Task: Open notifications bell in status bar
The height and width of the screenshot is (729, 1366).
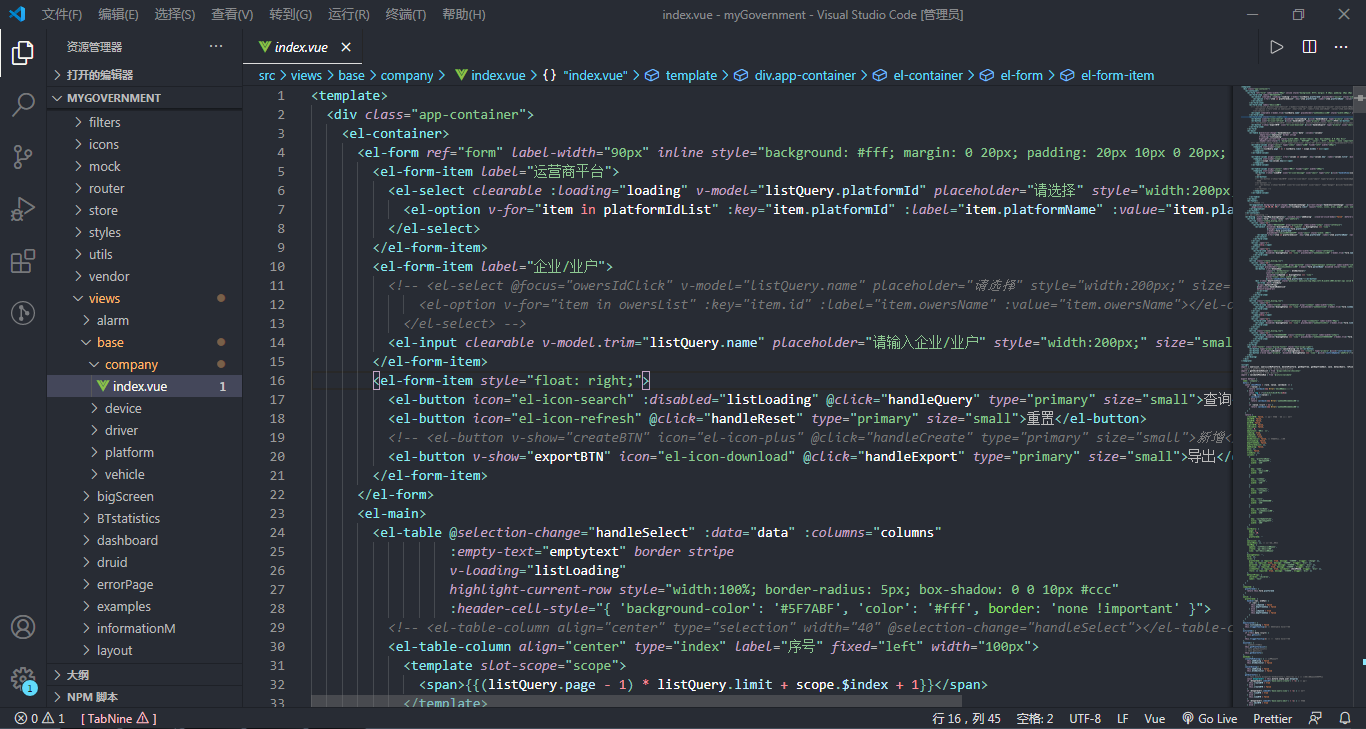Action: [x=1344, y=718]
